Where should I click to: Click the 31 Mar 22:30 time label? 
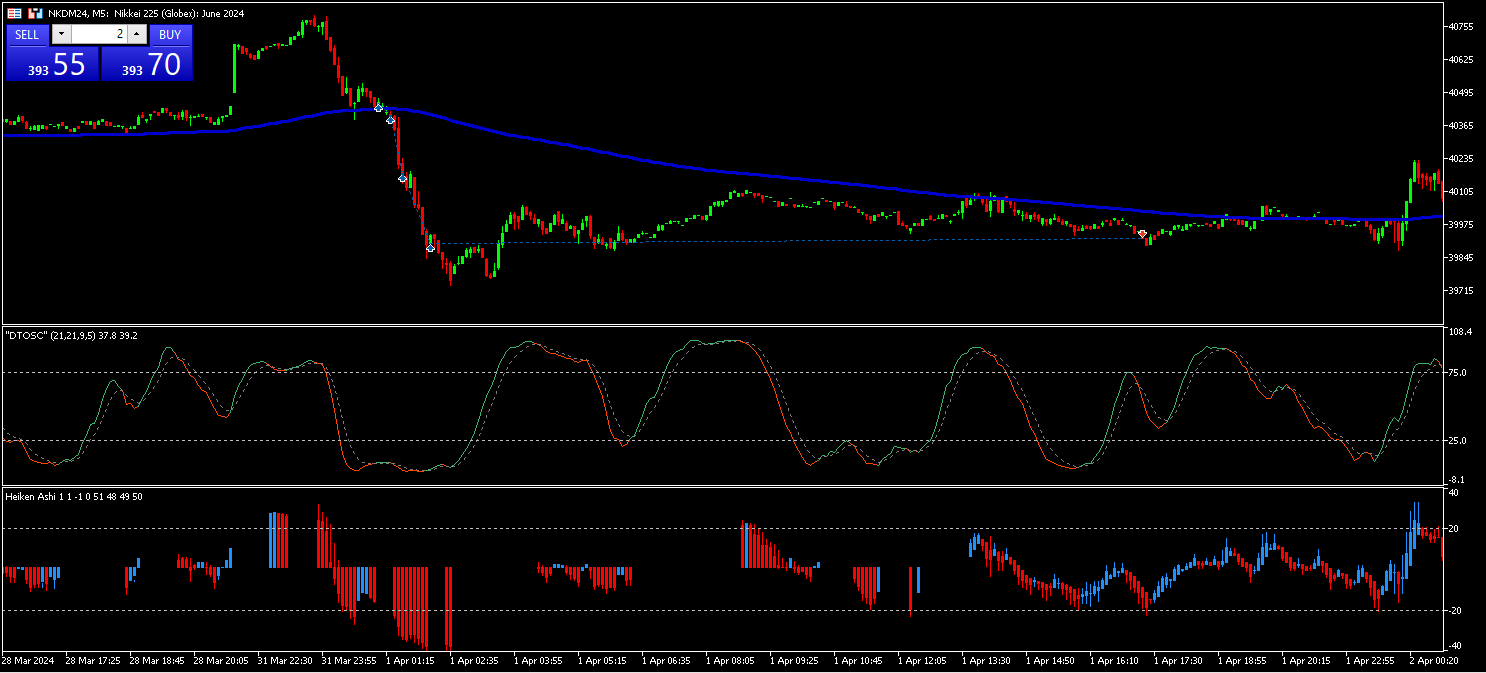(285, 661)
